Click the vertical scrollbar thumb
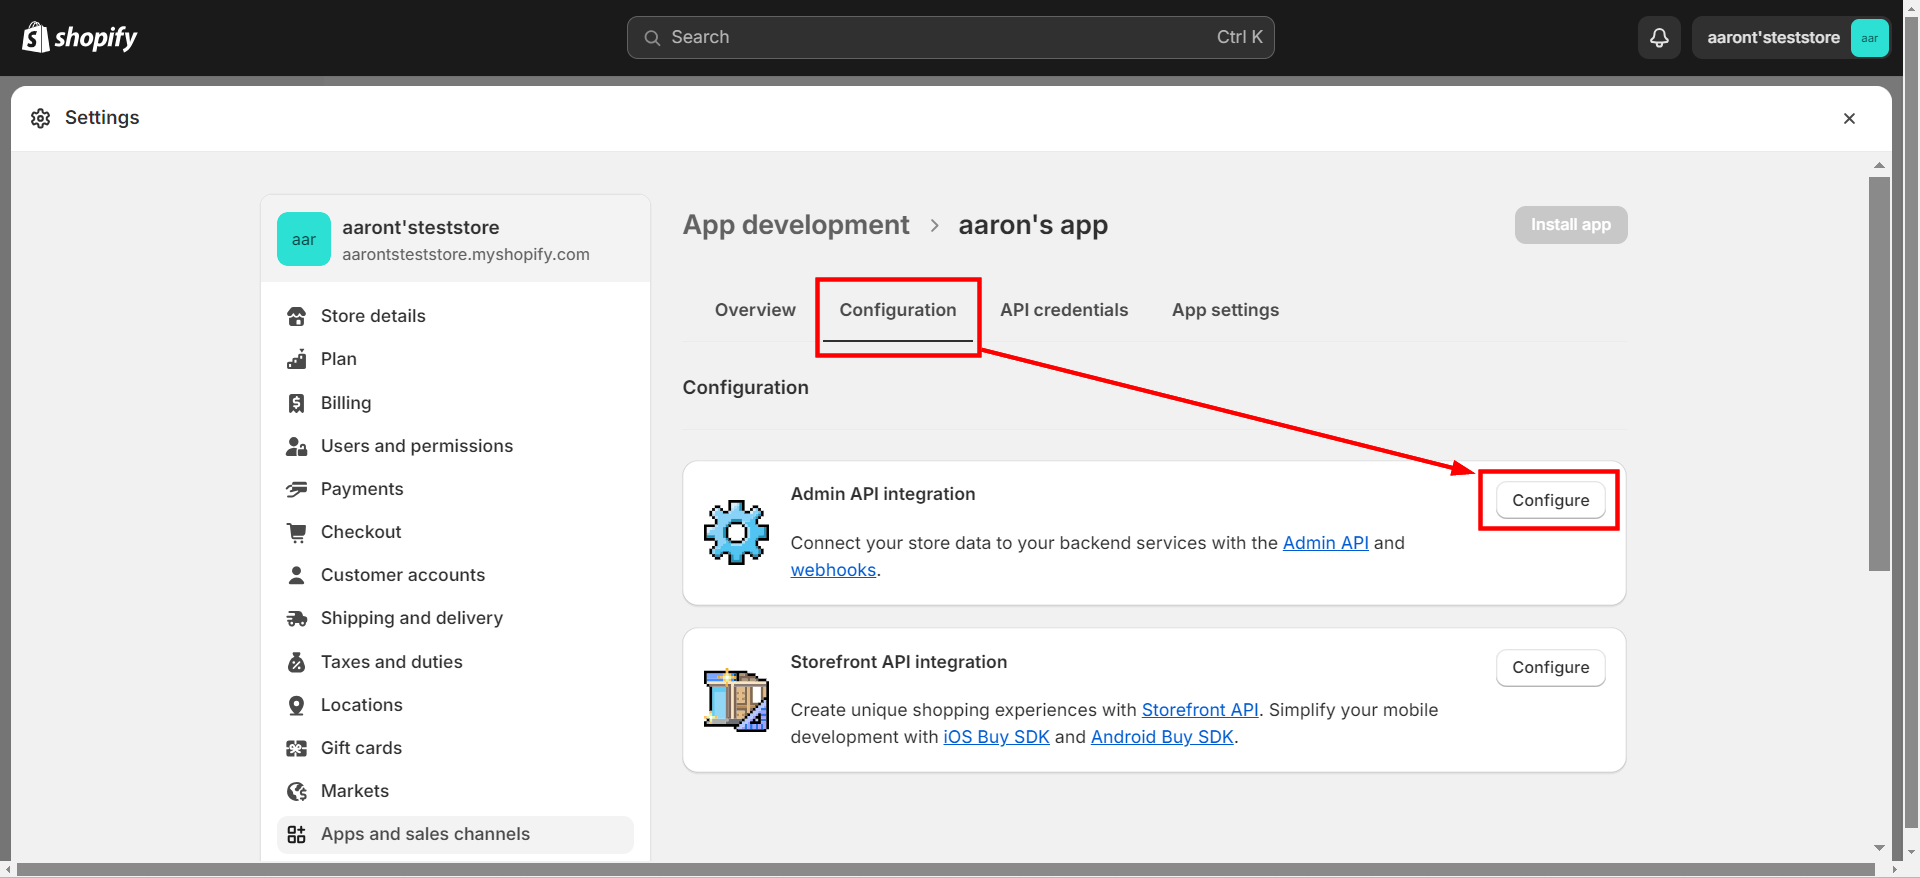Image resolution: width=1920 pixels, height=878 pixels. (x=1879, y=374)
